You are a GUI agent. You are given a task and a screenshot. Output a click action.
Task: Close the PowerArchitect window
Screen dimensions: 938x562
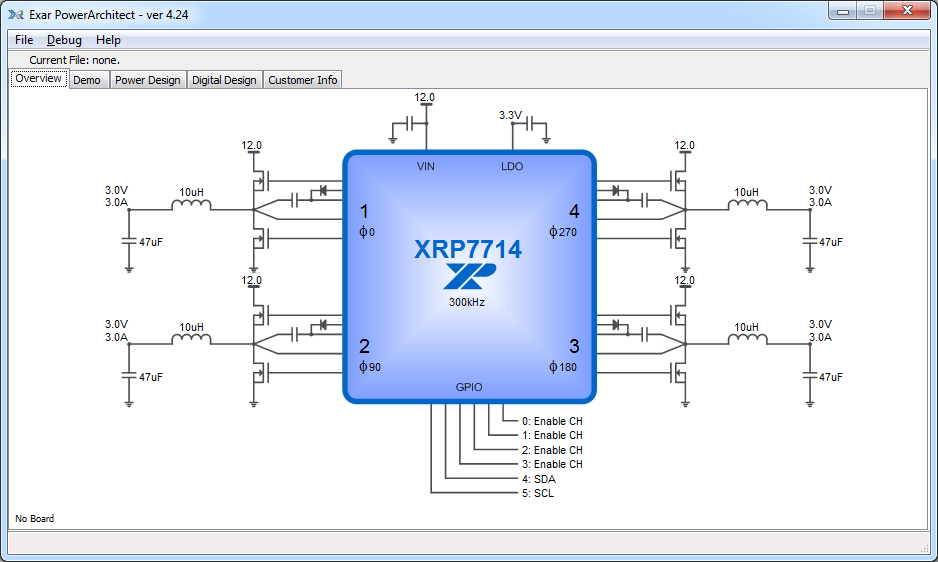[x=907, y=11]
